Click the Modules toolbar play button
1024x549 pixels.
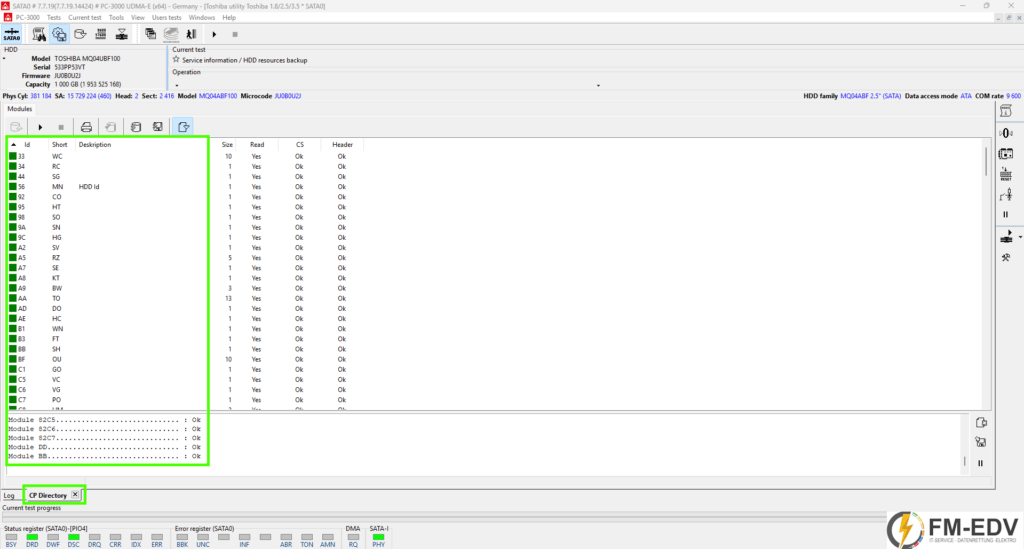coord(40,127)
